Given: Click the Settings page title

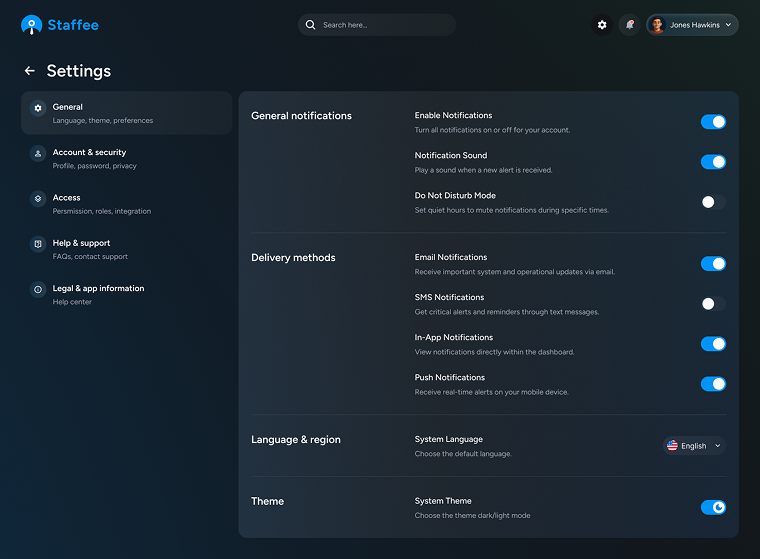Looking at the screenshot, I should coord(79,71).
